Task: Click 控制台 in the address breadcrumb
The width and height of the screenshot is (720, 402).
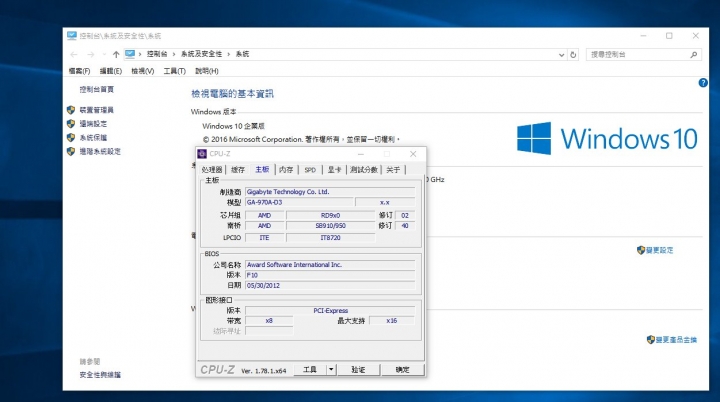Action: point(157,54)
